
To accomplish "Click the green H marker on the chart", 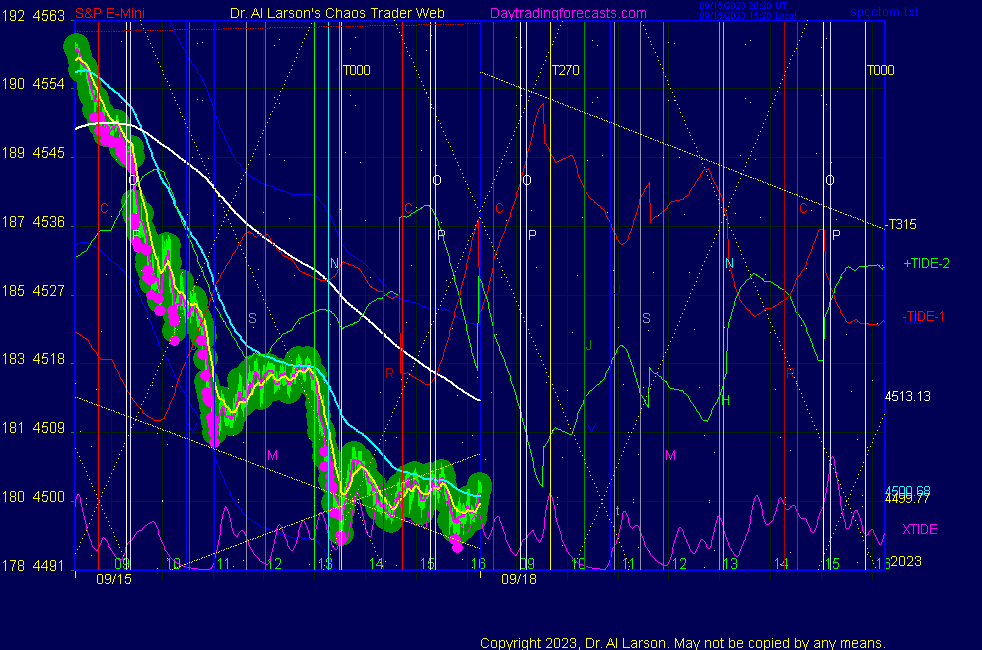I will coord(726,400).
